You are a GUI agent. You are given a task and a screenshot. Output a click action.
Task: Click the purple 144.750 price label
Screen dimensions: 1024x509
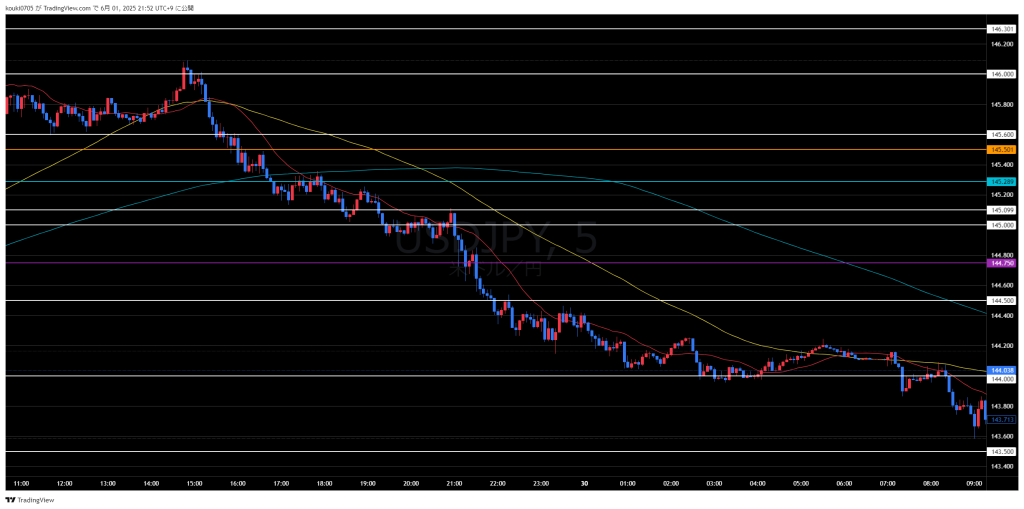[1001, 263]
